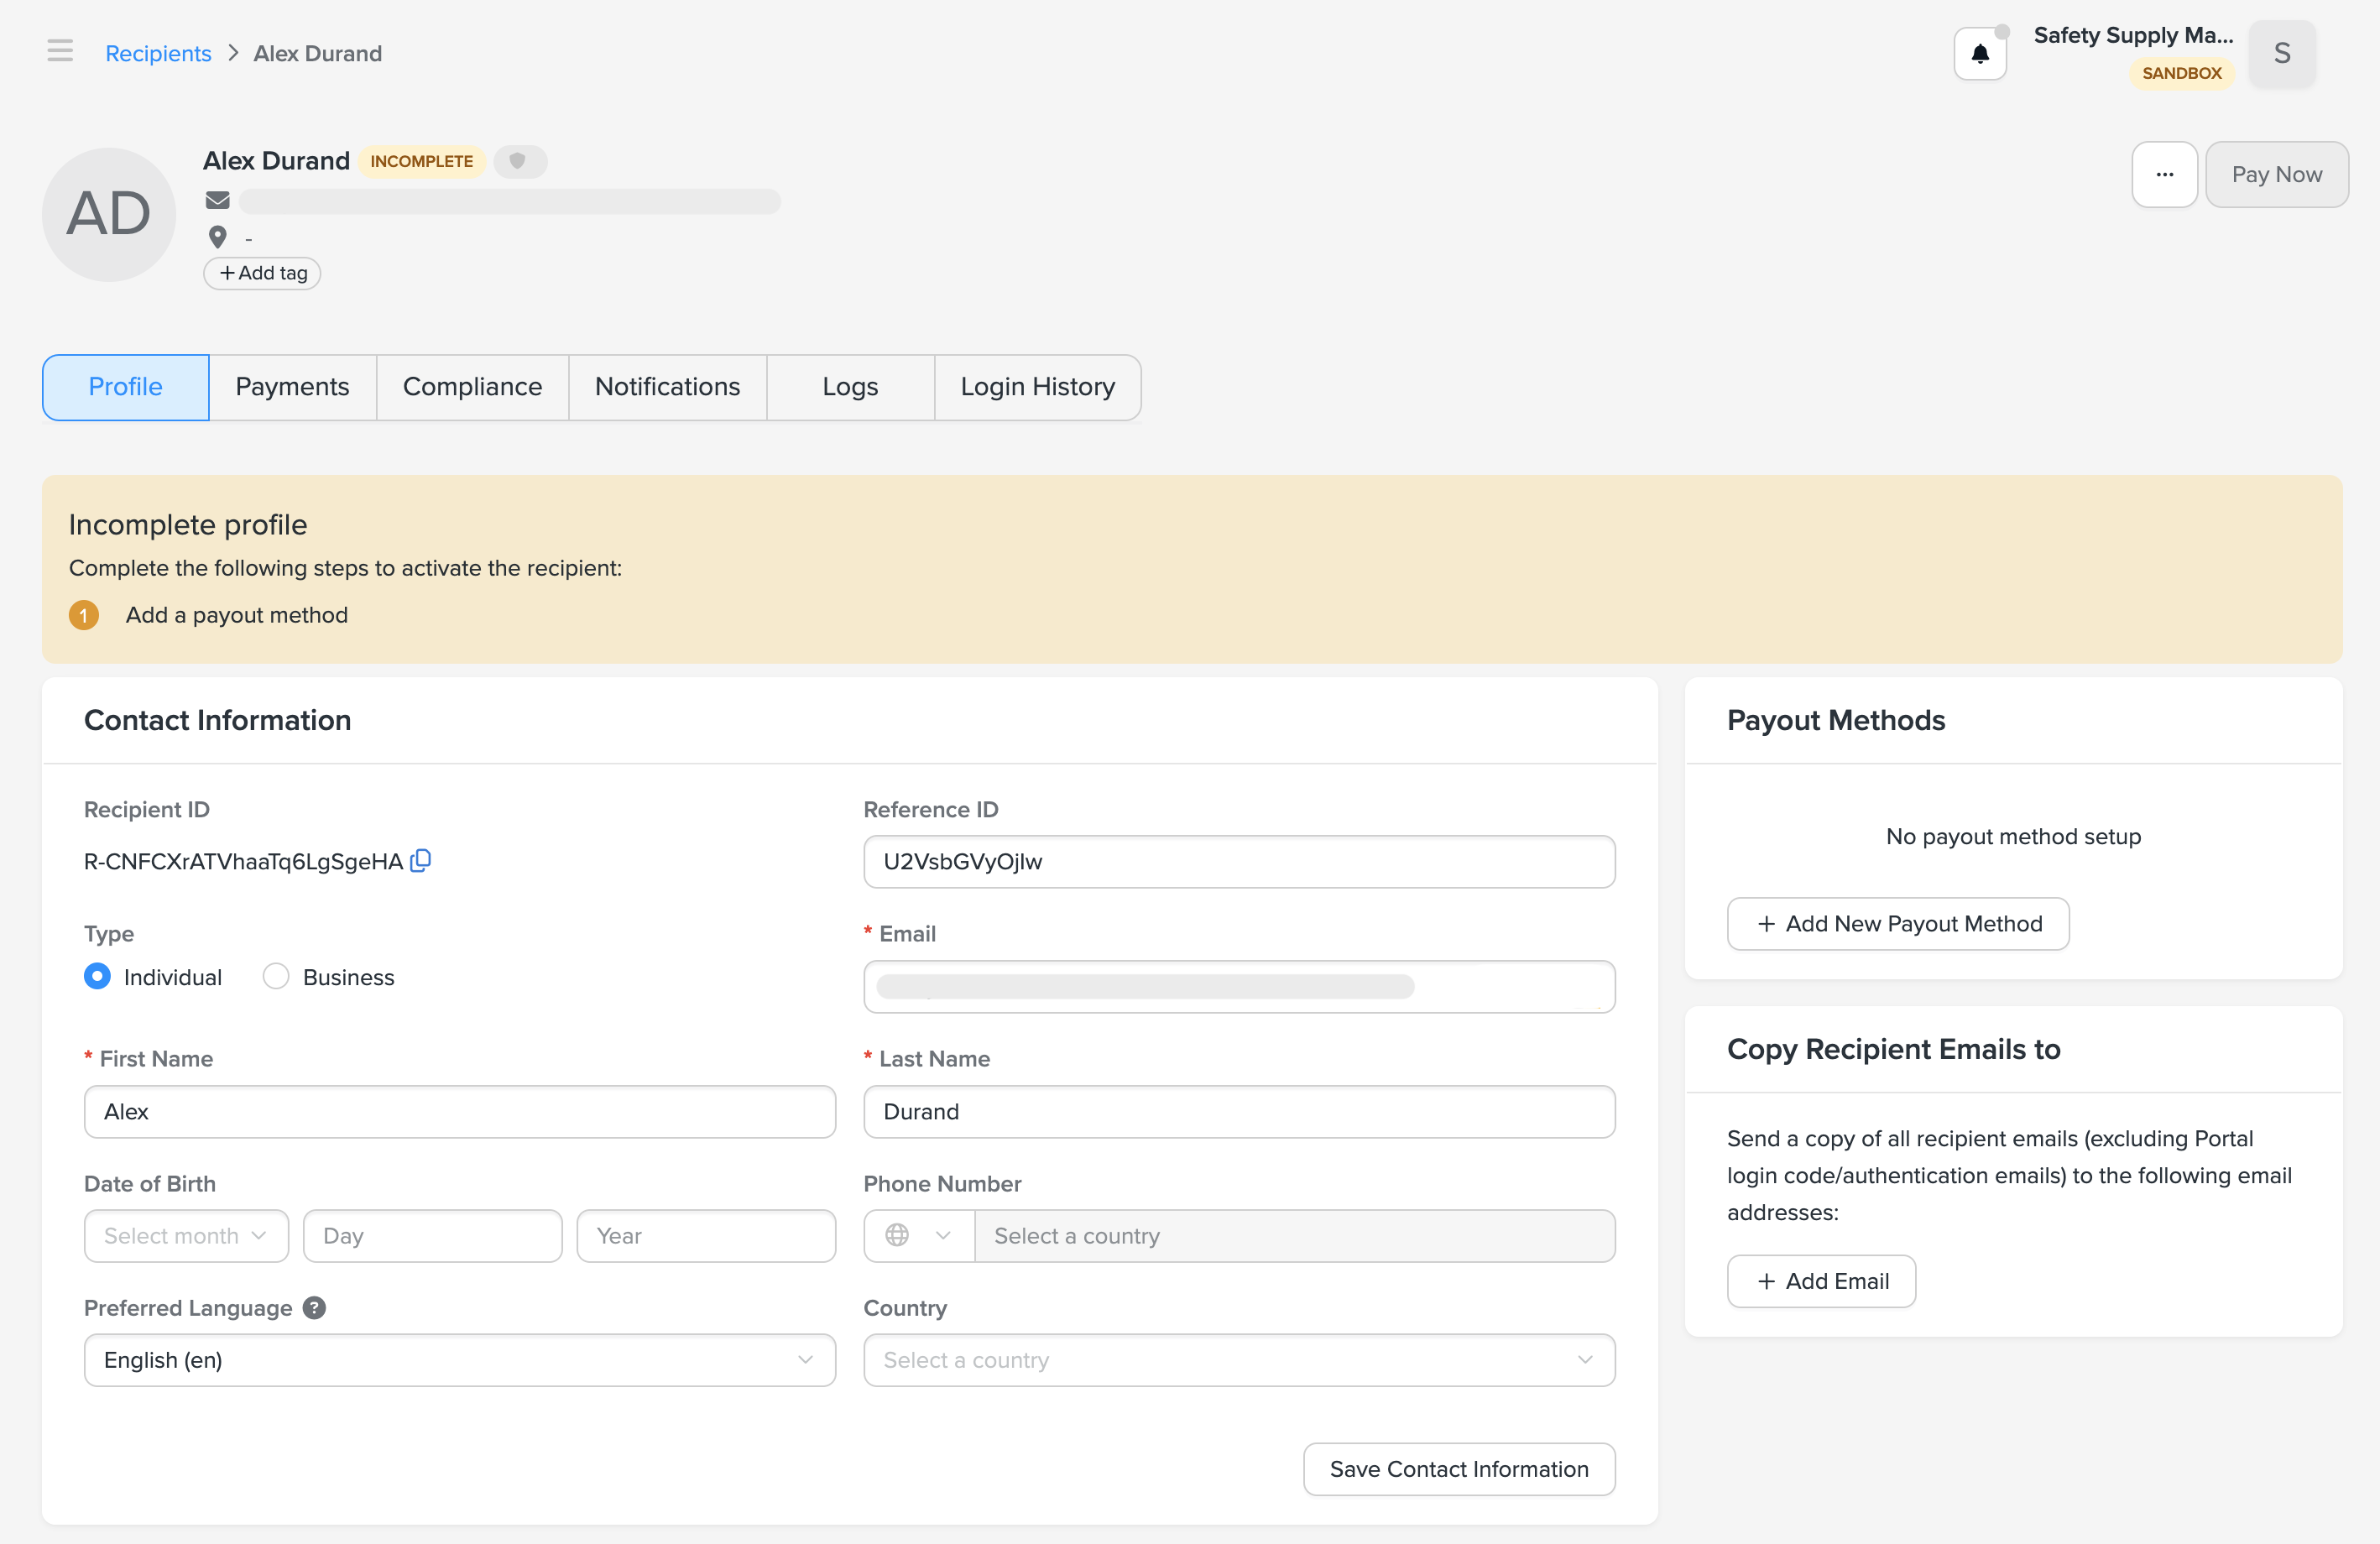Image resolution: width=2380 pixels, height=1544 pixels.
Task: Click into the Reference ID field
Action: point(1238,862)
